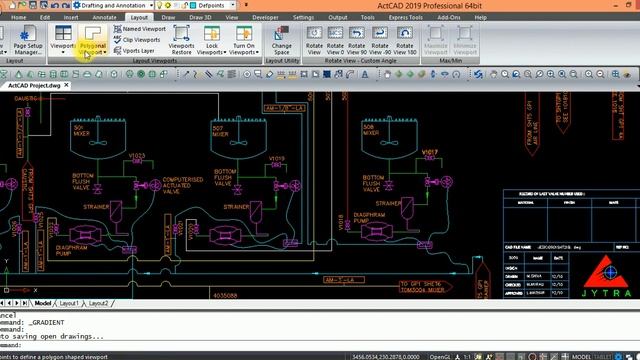Open the Add-Ons ribbon tab
The height and width of the screenshot is (360, 640).
coord(449,17)
